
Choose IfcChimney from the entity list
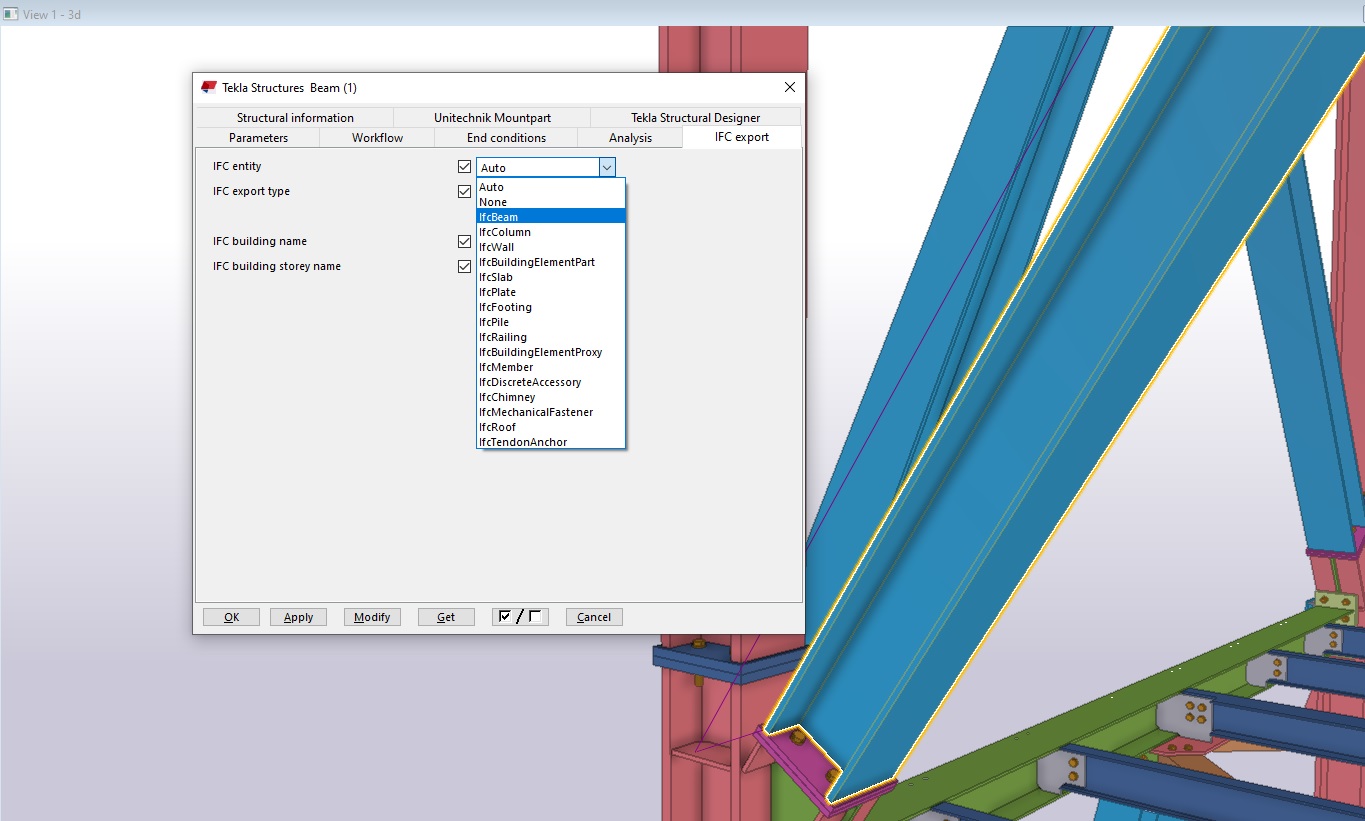pos(551,397)
